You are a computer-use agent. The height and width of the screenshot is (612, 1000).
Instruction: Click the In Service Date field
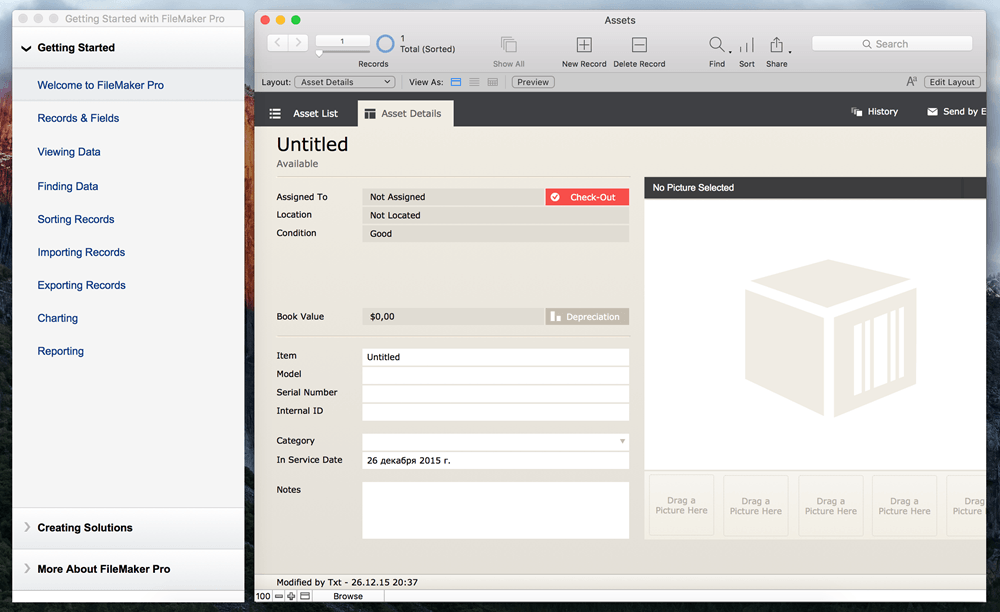tap(496, 460)
